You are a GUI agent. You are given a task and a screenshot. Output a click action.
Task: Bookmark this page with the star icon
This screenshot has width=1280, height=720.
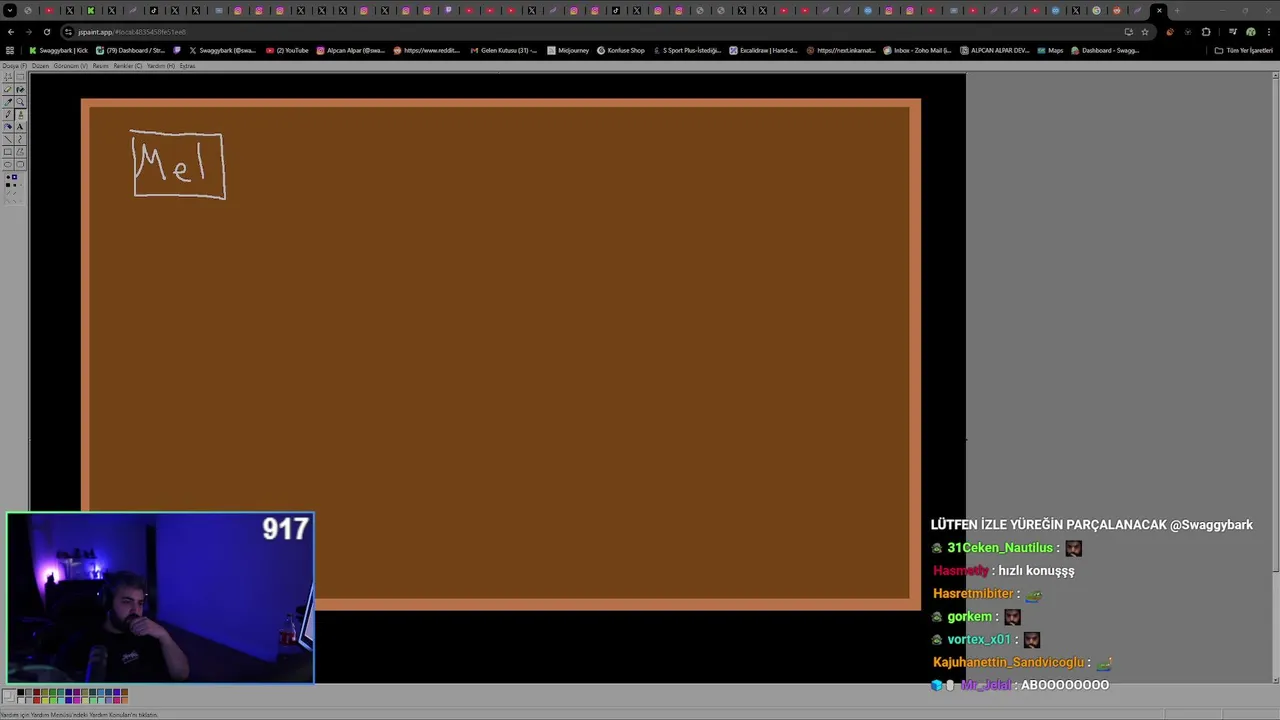tap(1145, 31)
